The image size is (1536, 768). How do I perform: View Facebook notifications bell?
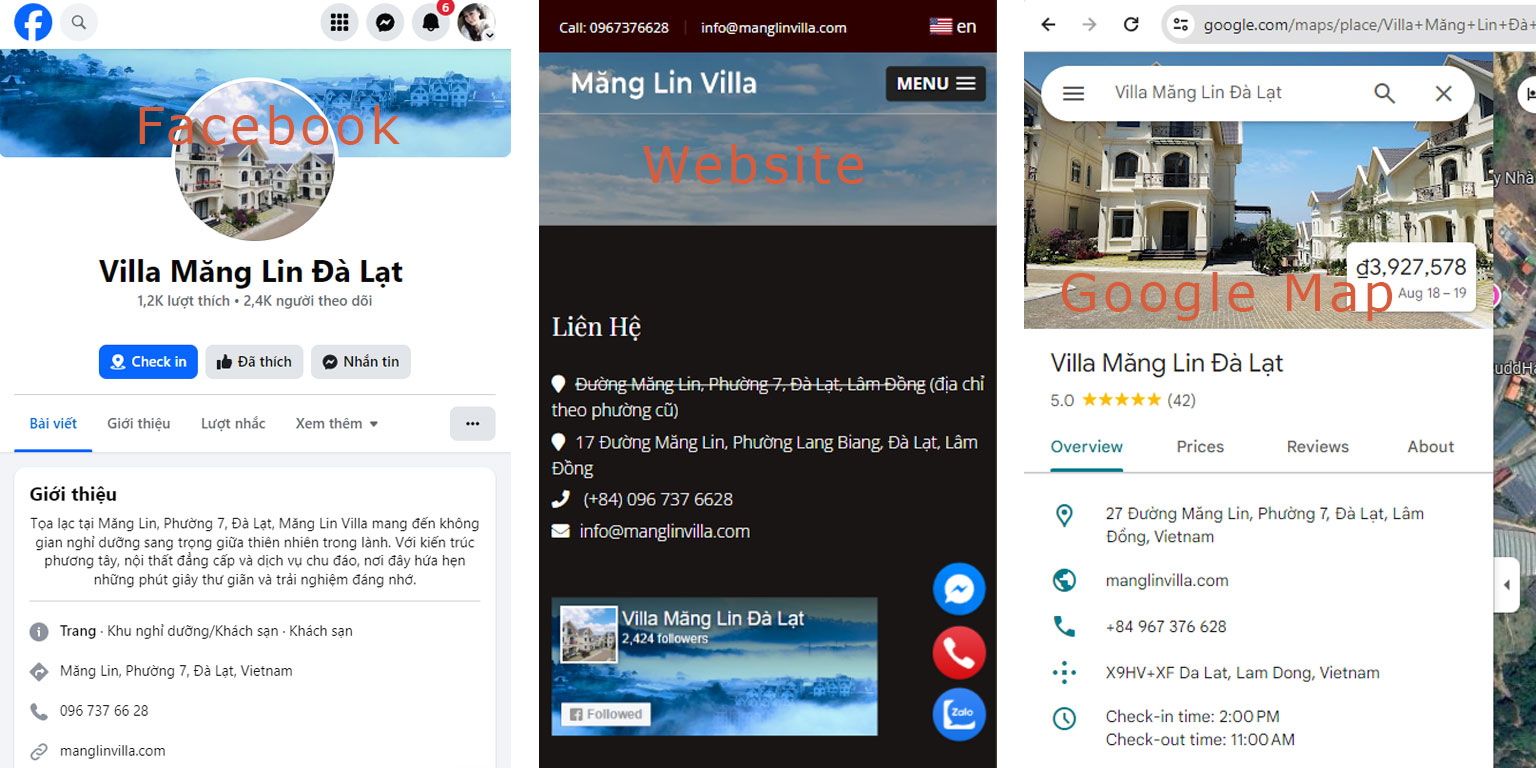tap(431, 21)
